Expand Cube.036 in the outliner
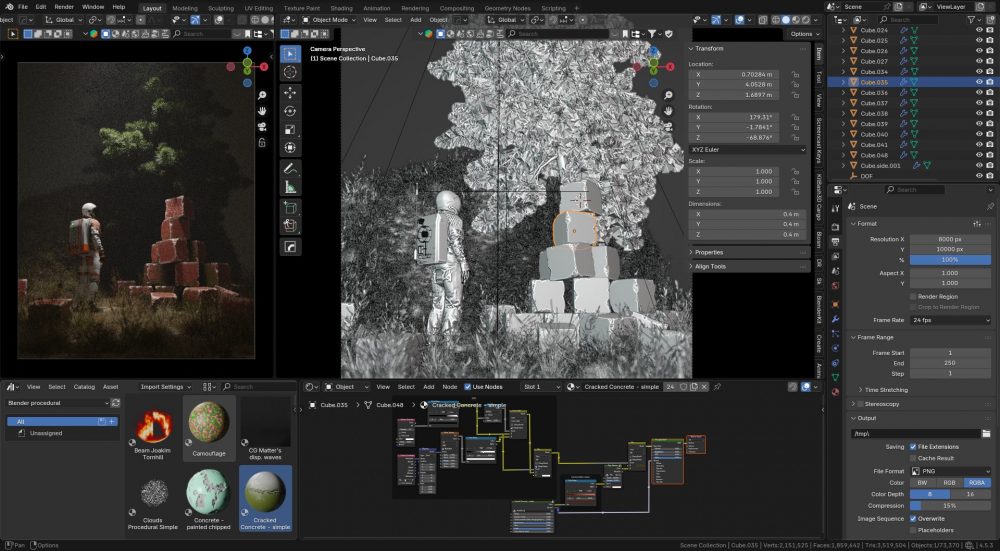Viewport: 1000px width, 551px height. pos(844,92)
